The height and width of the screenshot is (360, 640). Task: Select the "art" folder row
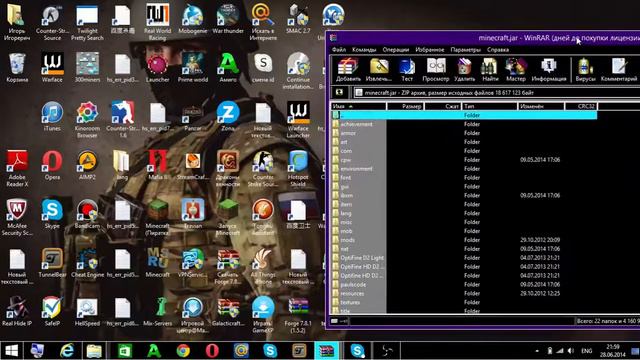tap(464, 142)
